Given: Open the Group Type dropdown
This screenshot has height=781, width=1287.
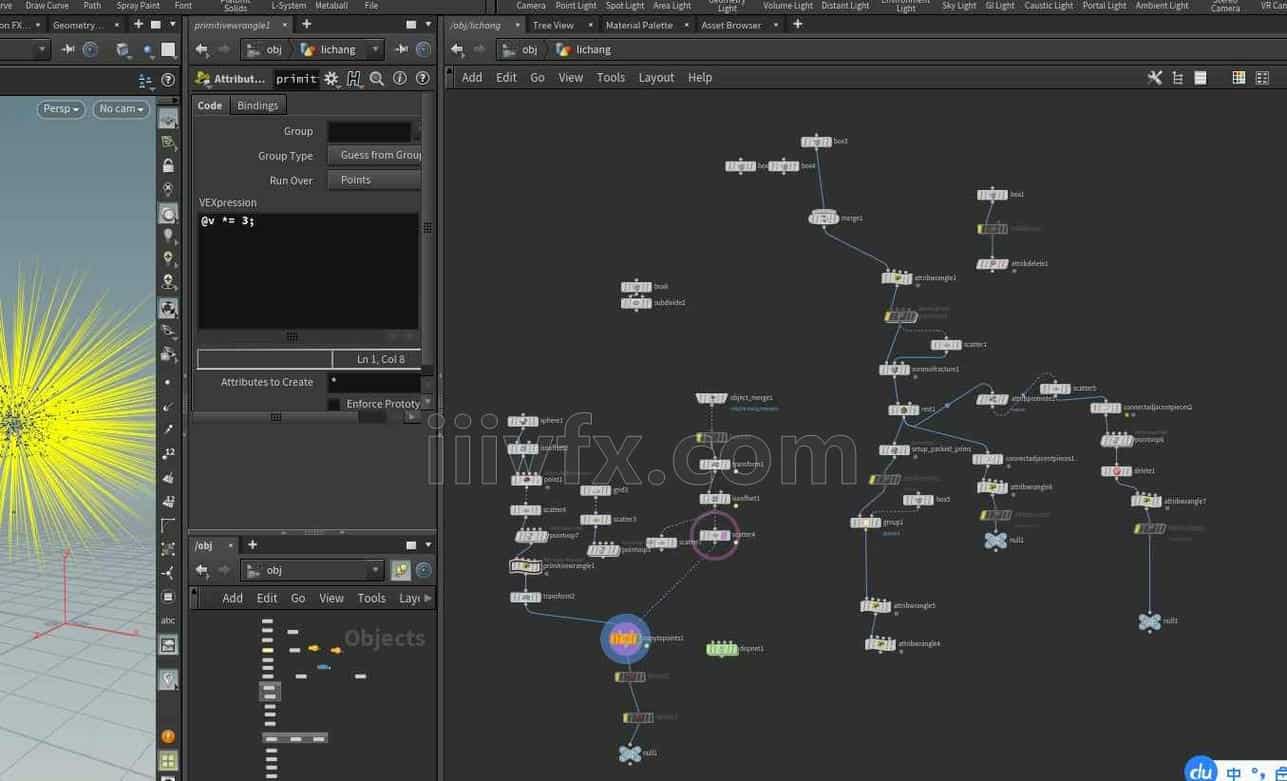Looking at the screenshot, I should [x=374, y=156].
